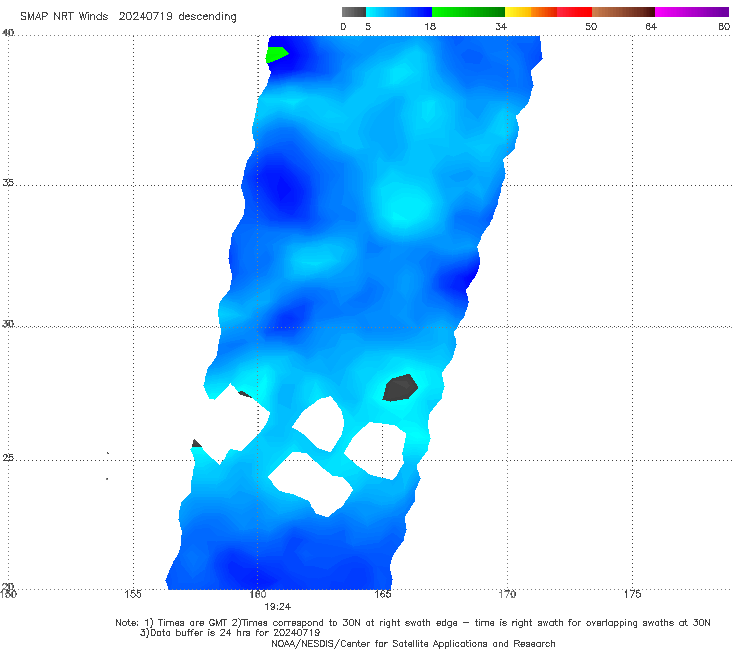The width and height of the screenshot is (740, 650).
Task: Click the swath time label '19:24'
Action: point(278,607)
